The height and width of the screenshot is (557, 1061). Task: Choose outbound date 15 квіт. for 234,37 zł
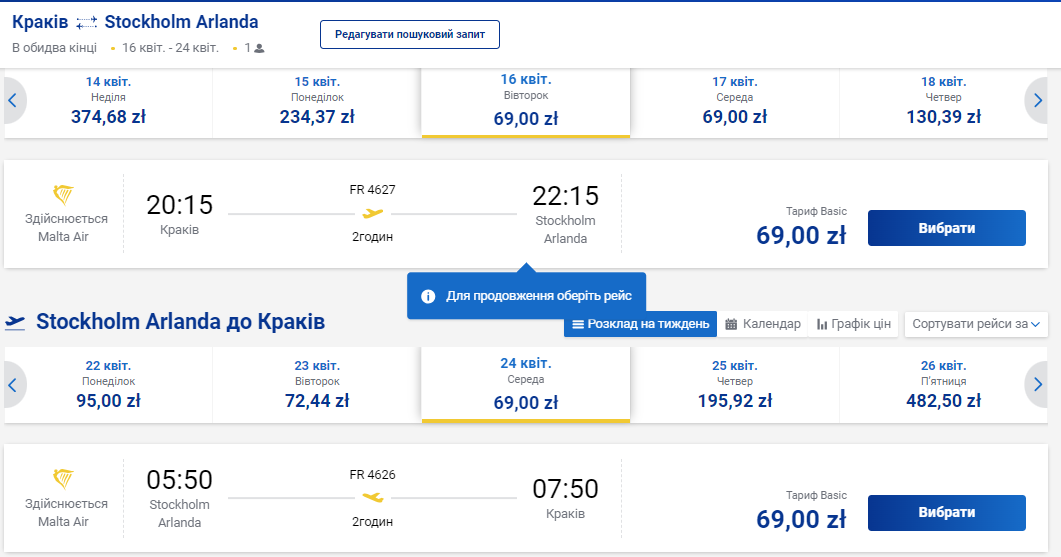(317, 102)
